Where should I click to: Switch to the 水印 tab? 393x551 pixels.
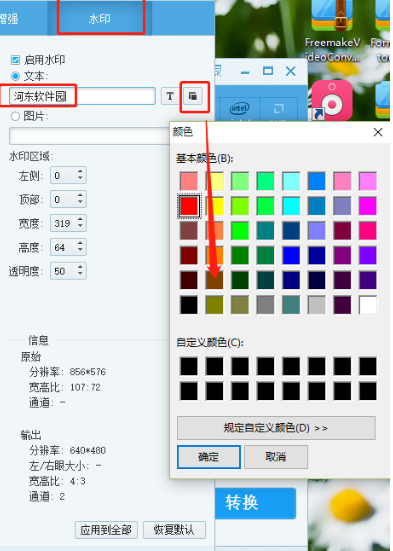tap(100, 19)
